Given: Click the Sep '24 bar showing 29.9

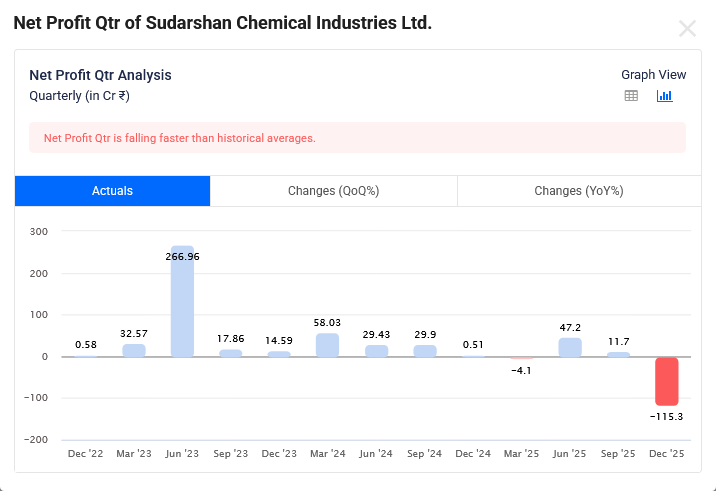Looking at the screenshot, I should (x=425, y=351).
